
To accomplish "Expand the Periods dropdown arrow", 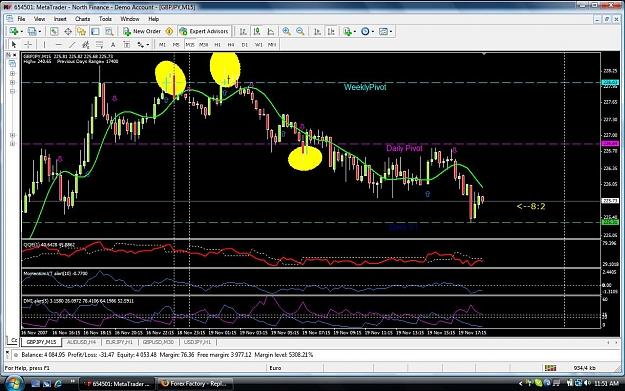I will (x=372, y=31).
